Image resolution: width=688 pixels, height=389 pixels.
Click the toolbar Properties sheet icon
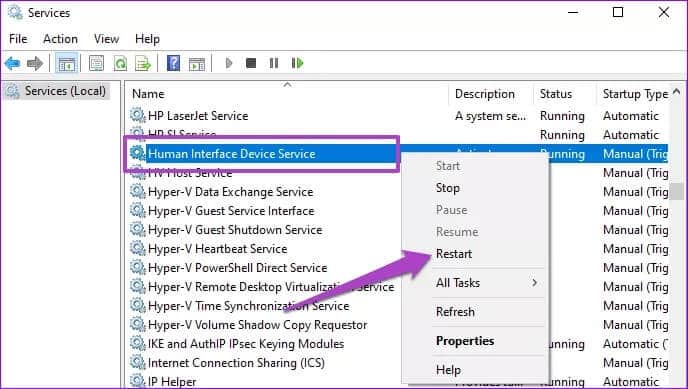click(97, 64)
